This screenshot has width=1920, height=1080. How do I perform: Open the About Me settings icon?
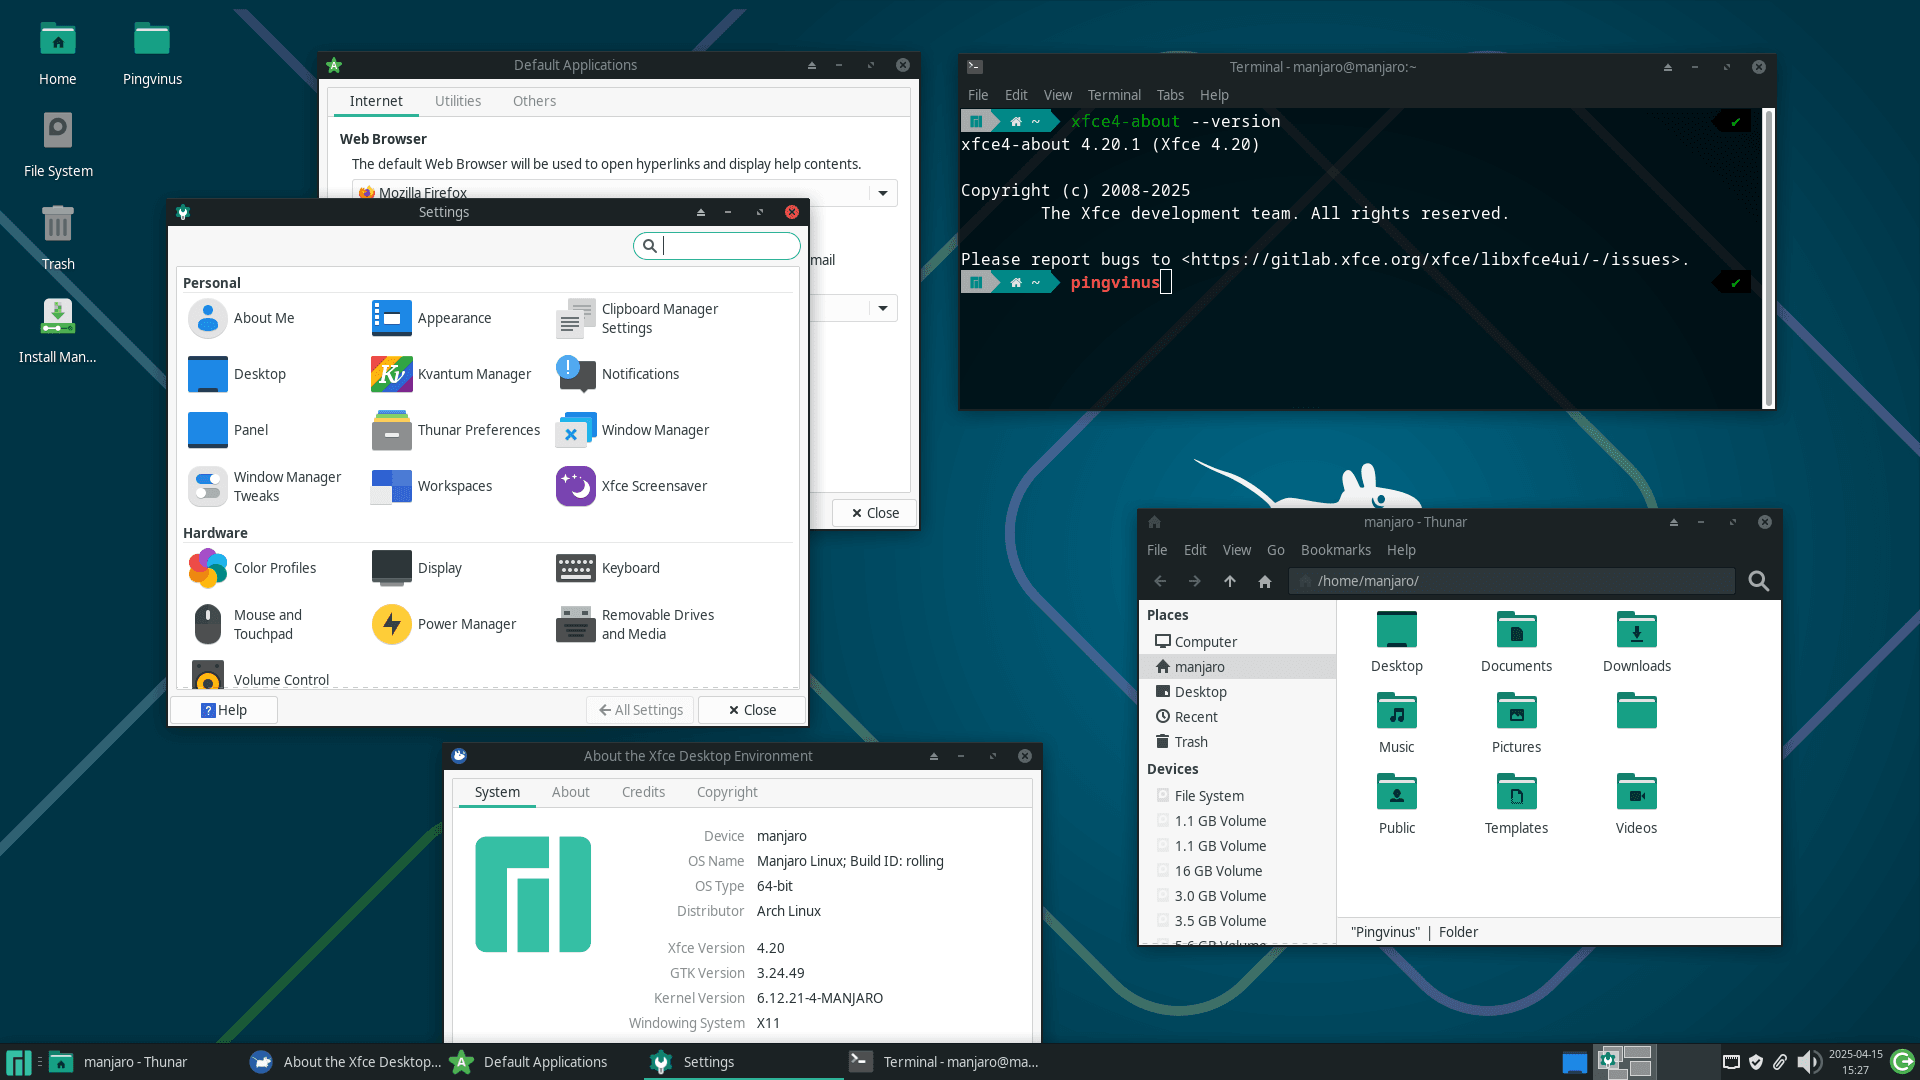click(207, 318)
